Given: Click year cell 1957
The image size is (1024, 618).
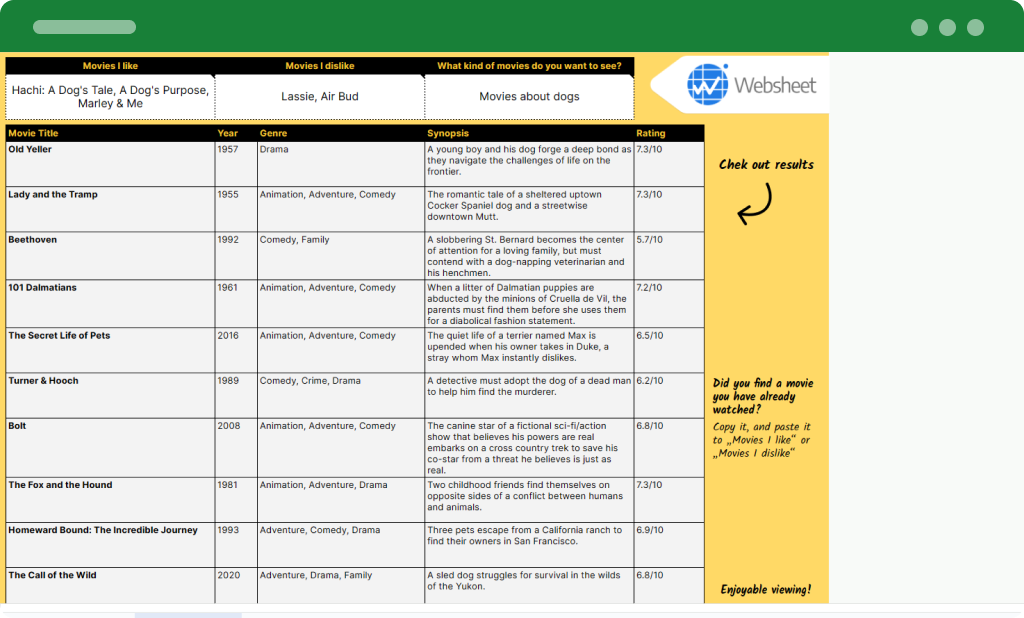Looking at the screenshot, I should click(236, 164).
